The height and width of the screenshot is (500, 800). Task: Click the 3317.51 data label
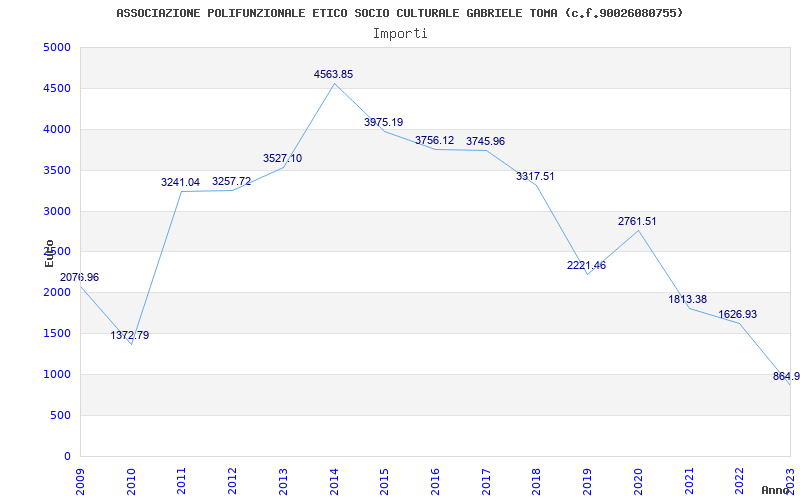click(x=535, y=177)
